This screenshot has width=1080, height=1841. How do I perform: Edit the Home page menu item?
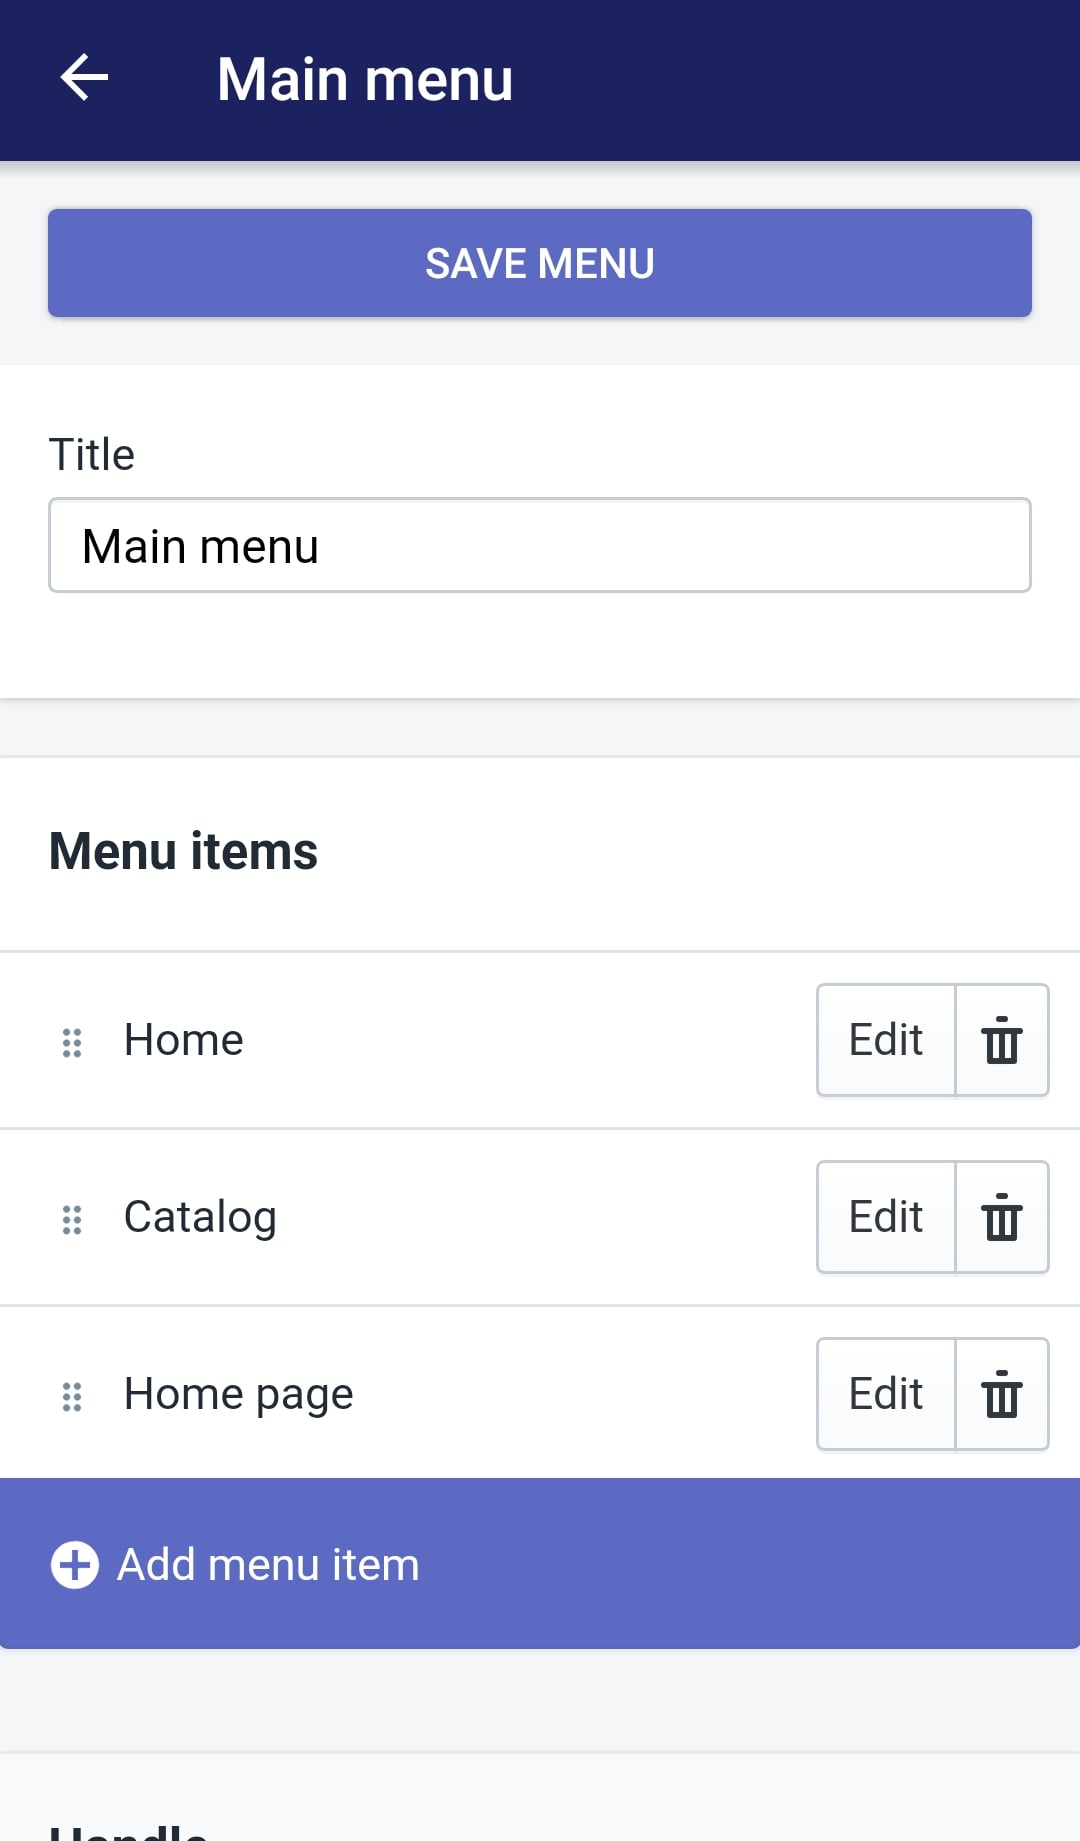(x=886, y=1394)
